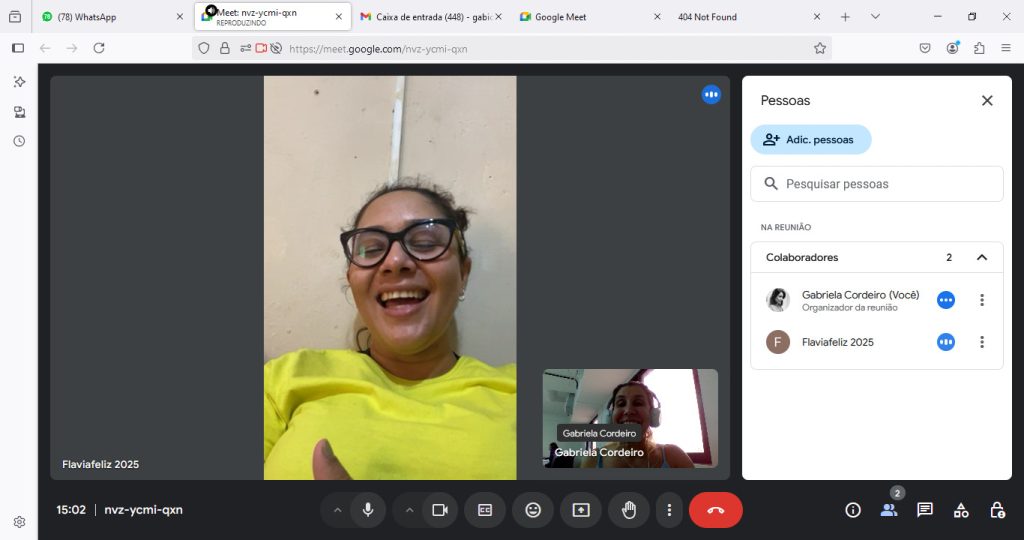1024x540 pixels.
Task: Open meeting details info icon
Action: (853, 510)
